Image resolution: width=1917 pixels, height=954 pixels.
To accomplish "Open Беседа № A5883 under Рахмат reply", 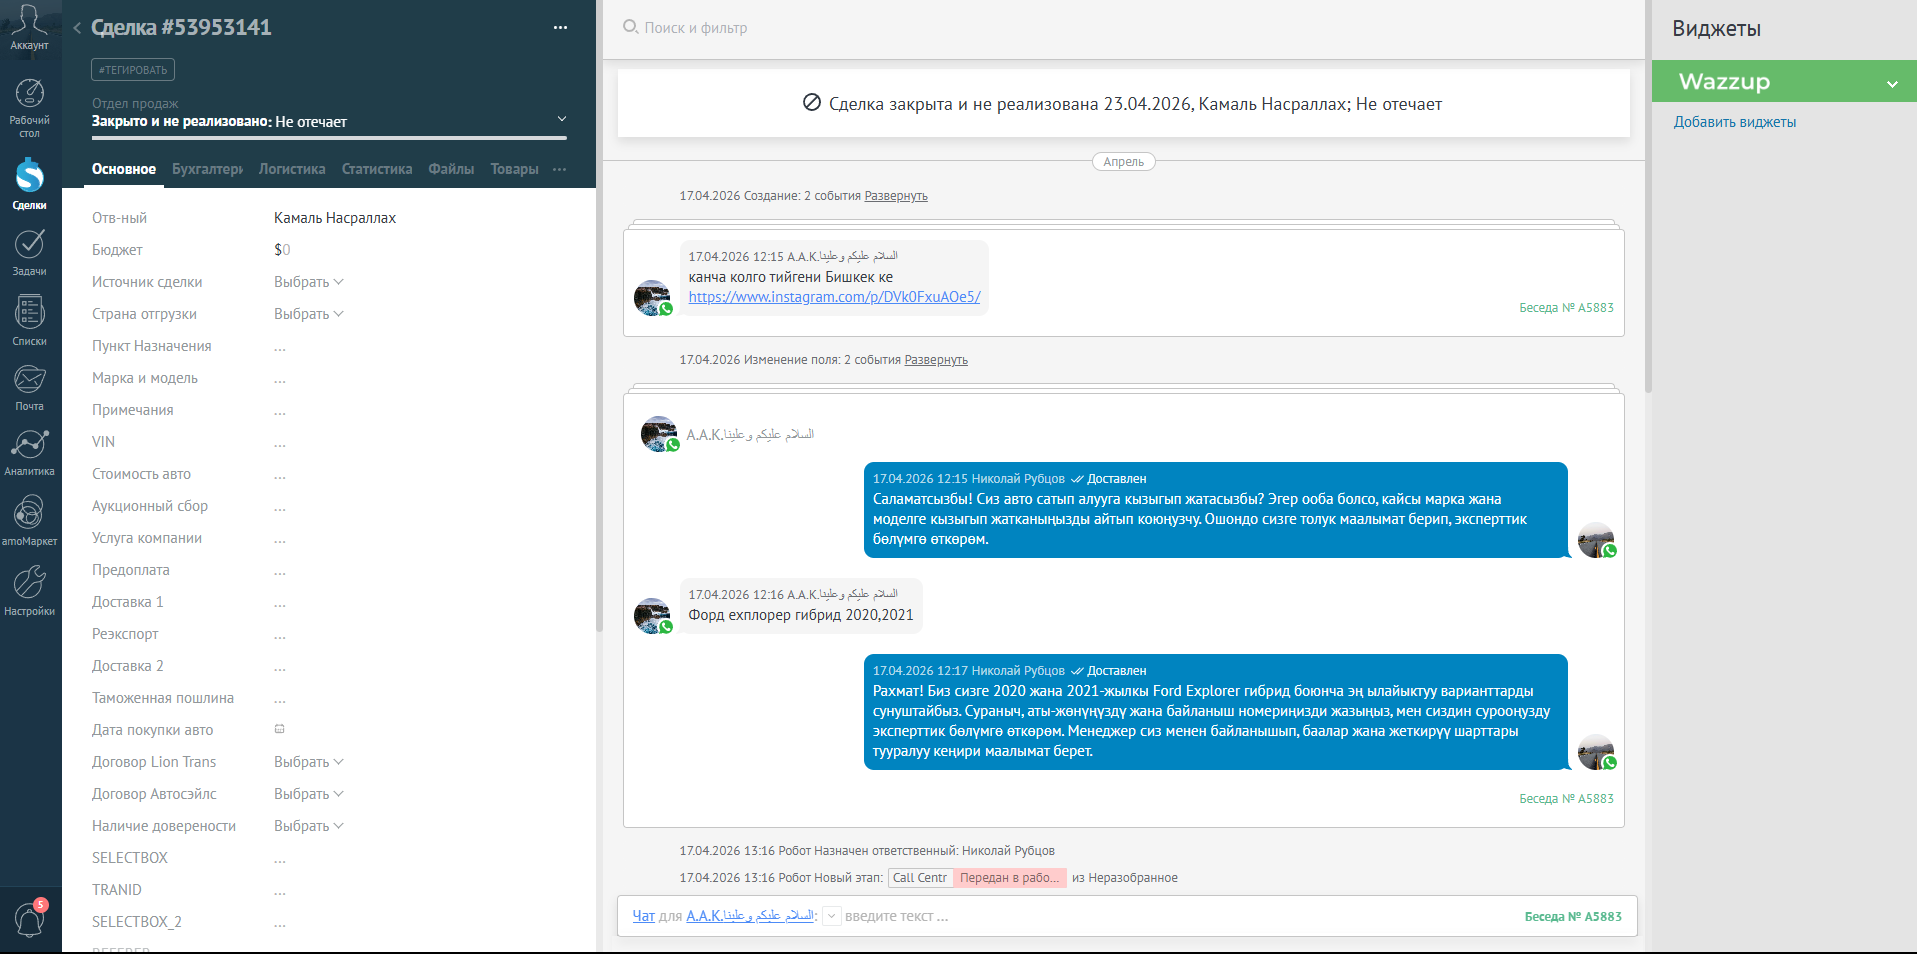I will (1566, 799).
